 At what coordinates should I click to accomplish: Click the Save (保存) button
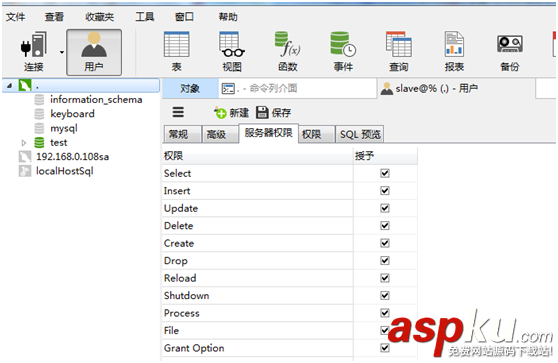(273, 113)
